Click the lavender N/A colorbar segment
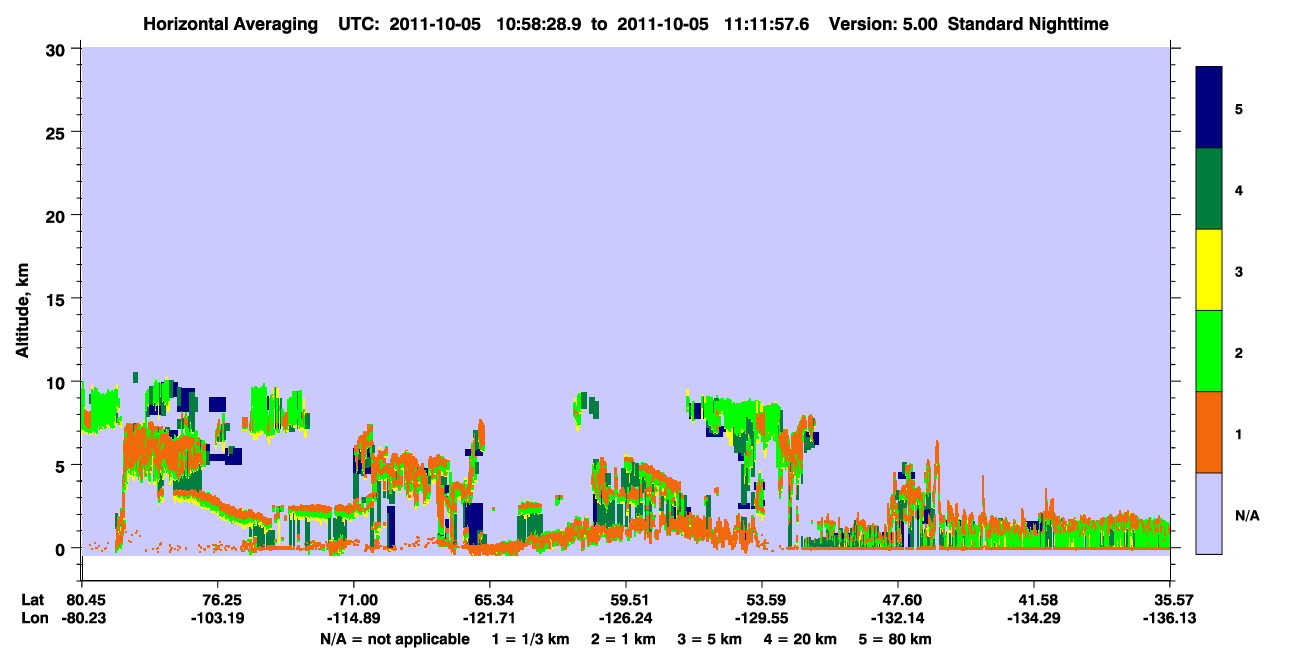The image size is (1300, 667). point(1210,513)
